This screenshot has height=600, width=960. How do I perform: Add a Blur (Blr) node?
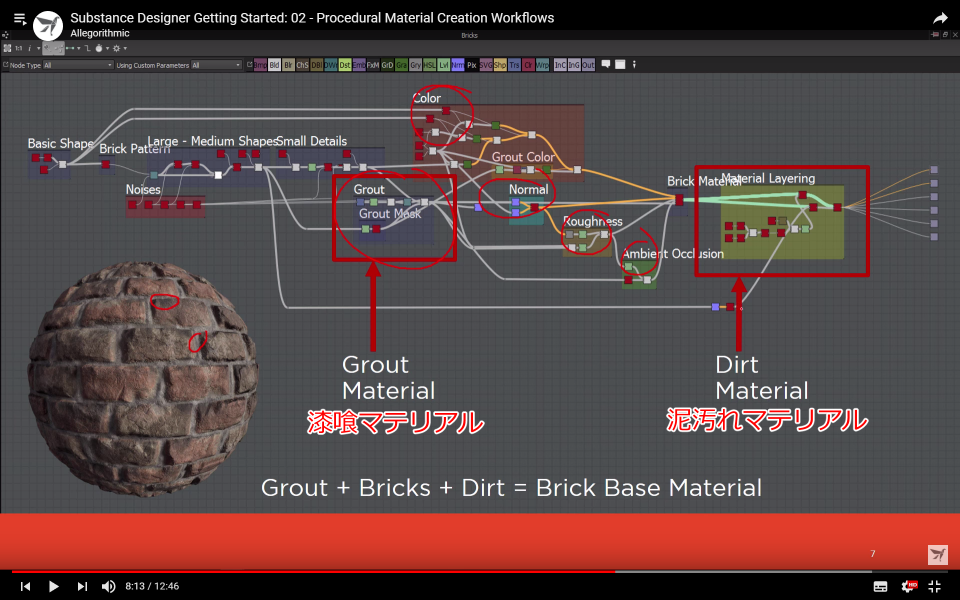pyautogui.click(x=288, y=65)
